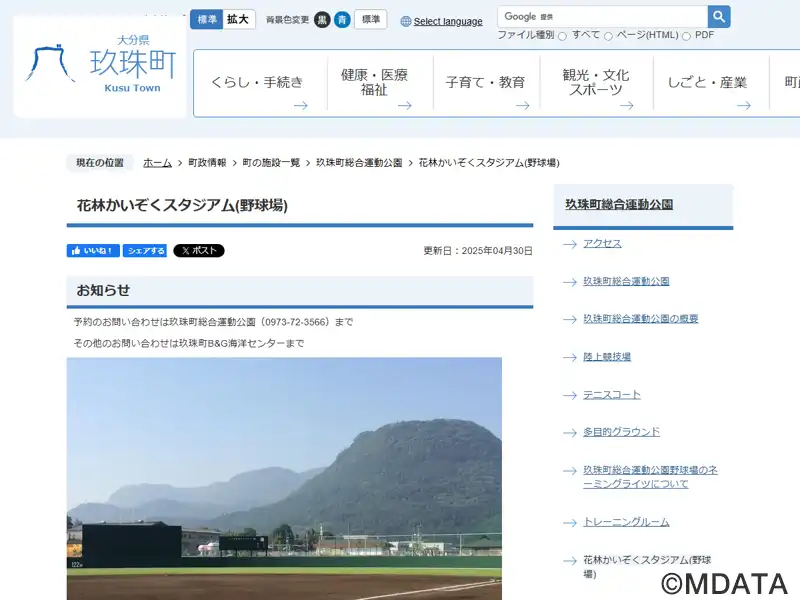Select the すべて file type radio
Image resolution: width=800 pixels, height=600 pixels.
[x=562, y=36]
